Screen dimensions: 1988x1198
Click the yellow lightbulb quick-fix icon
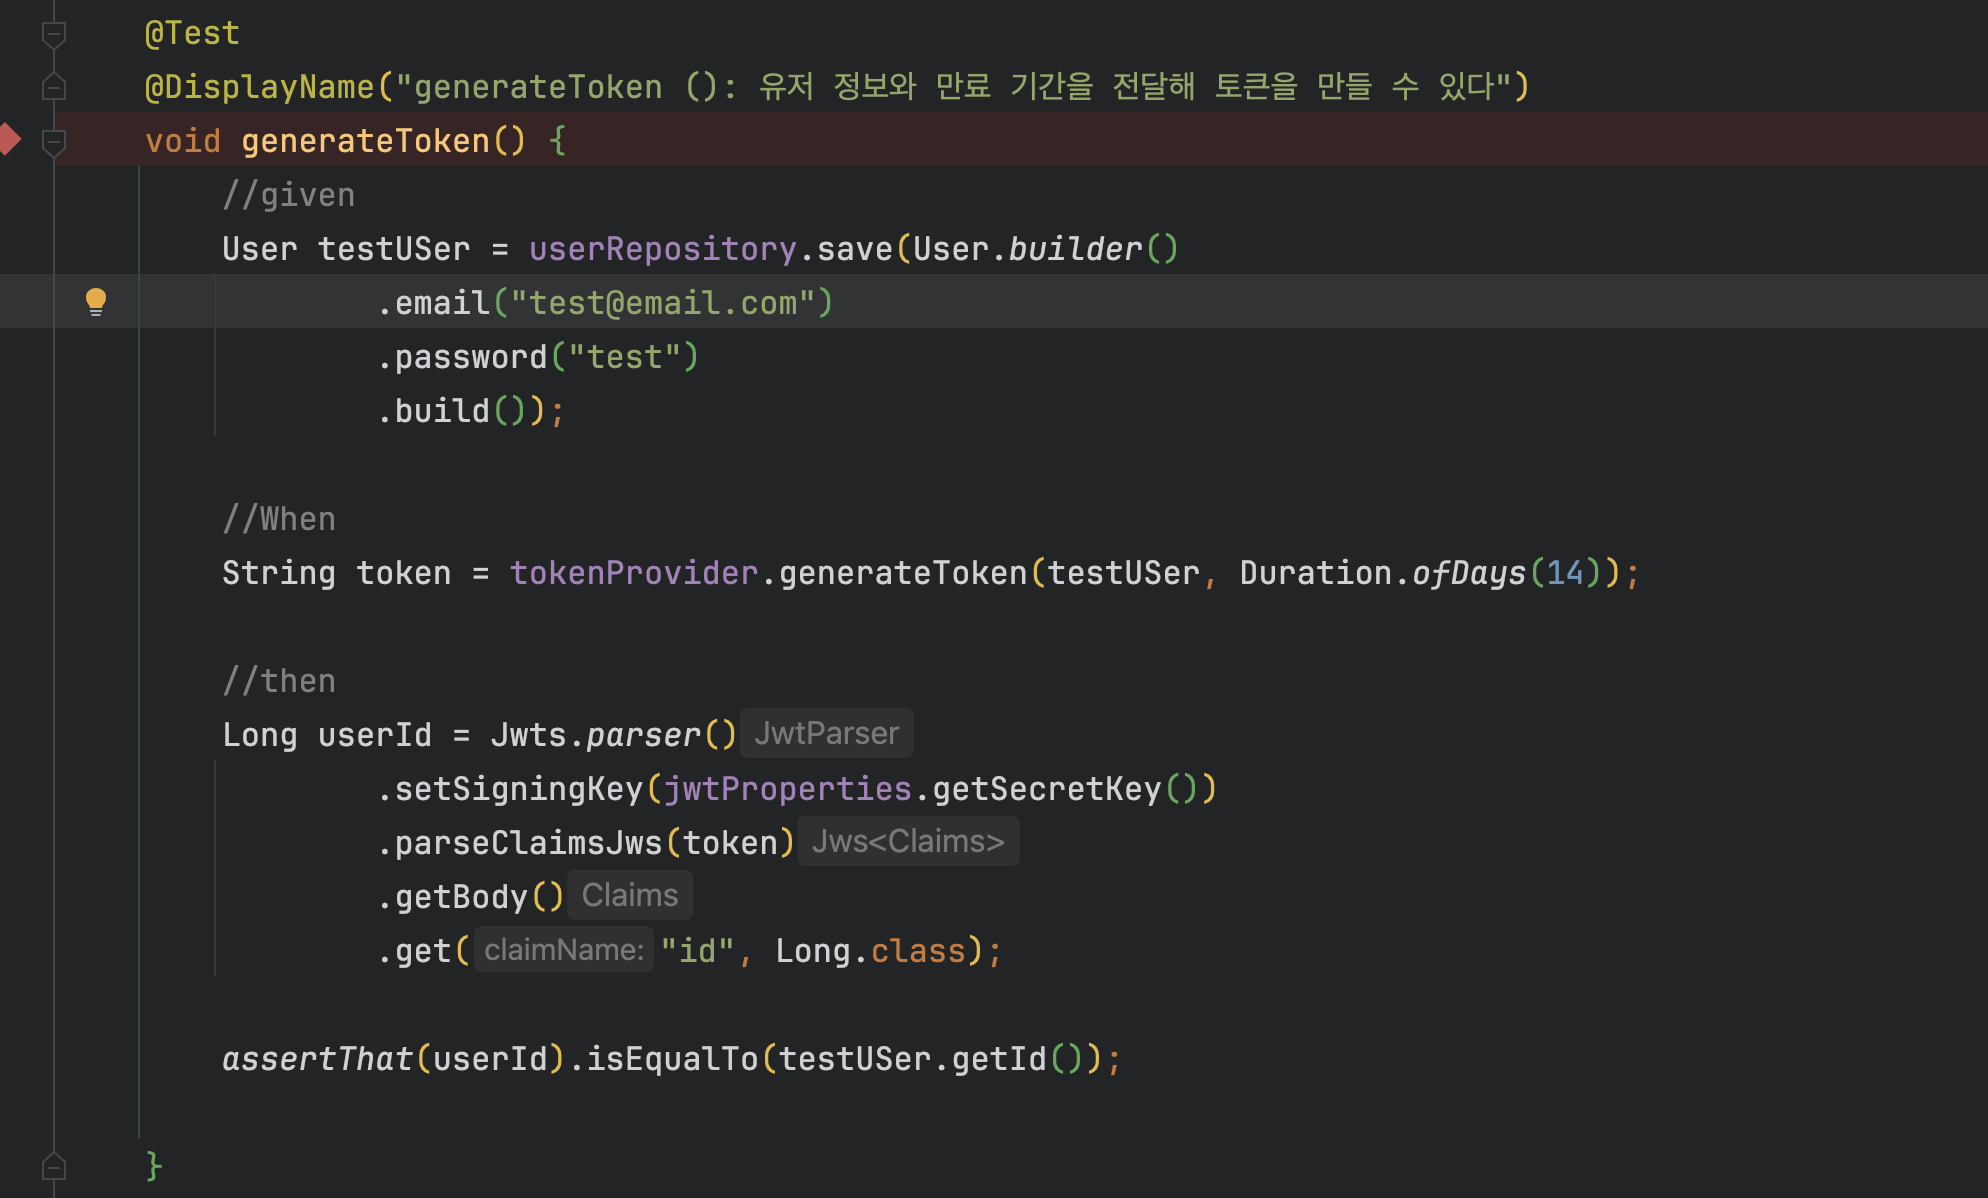tap(96, 301)
